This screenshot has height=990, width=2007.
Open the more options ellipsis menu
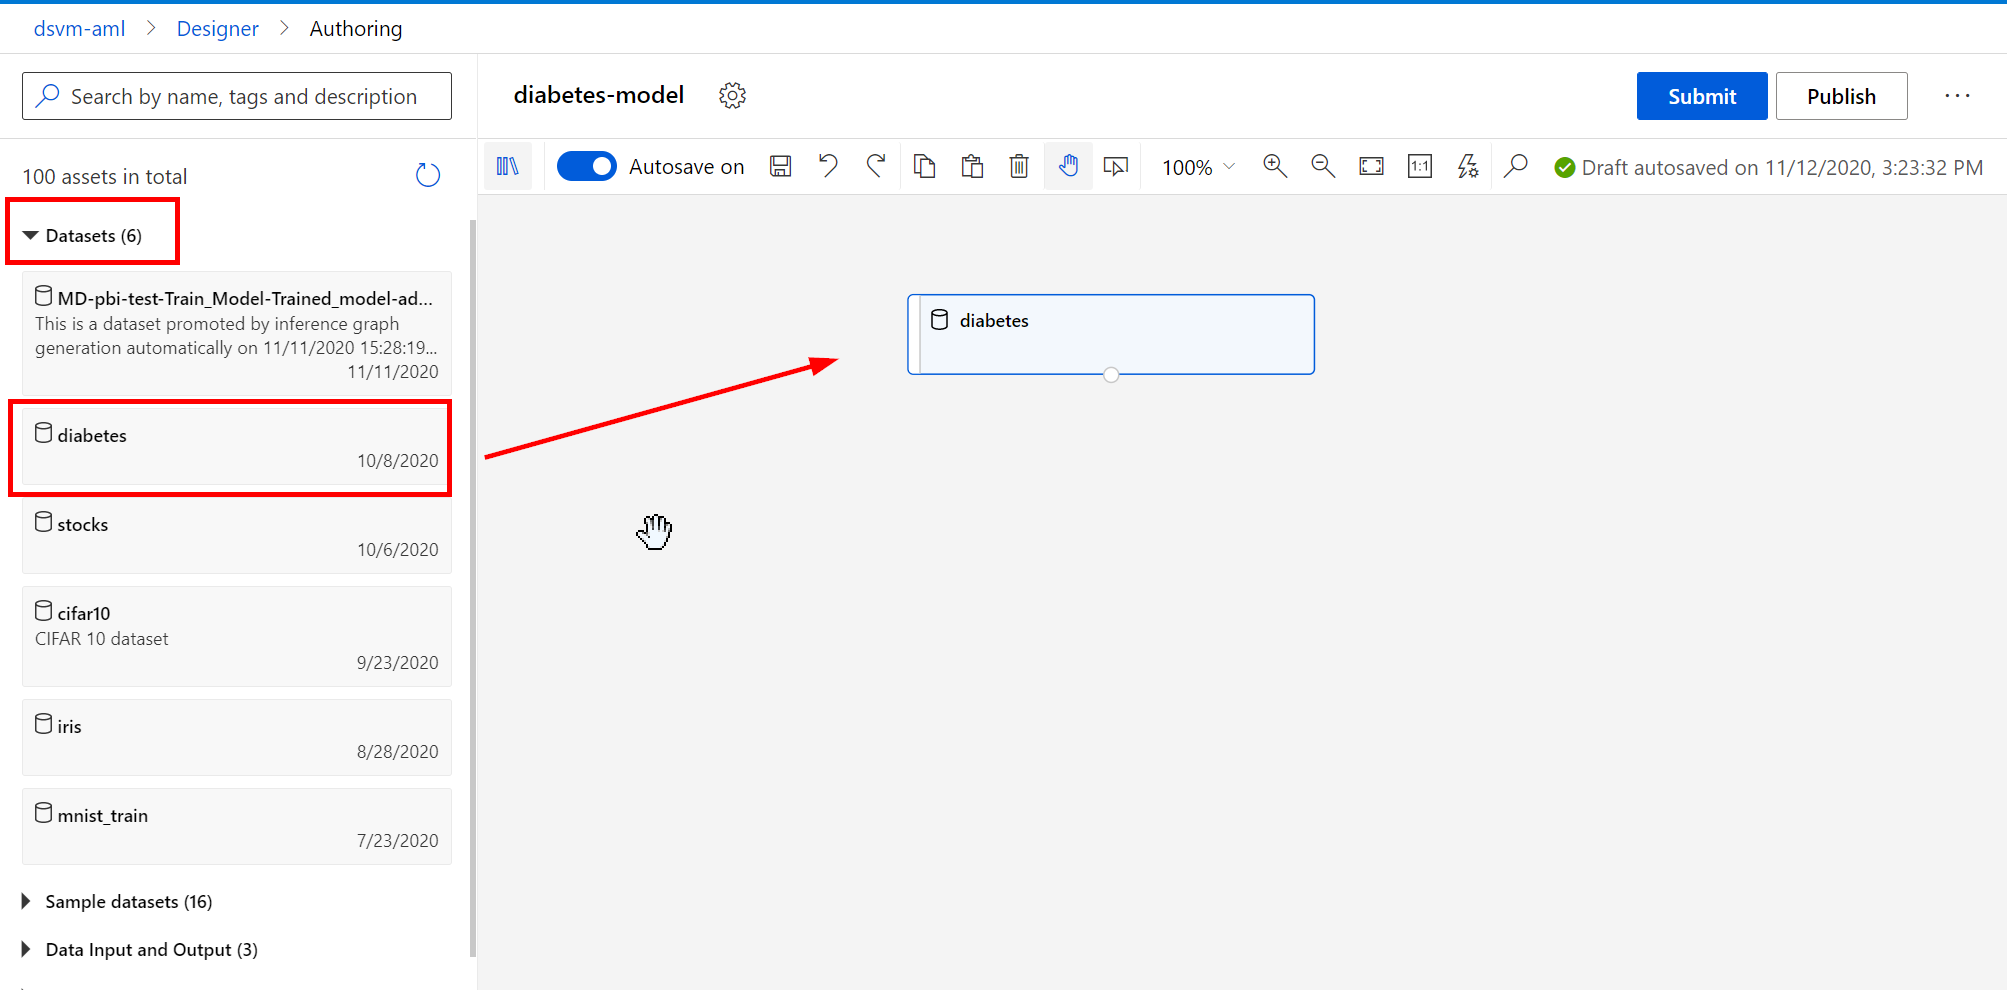point(1957,96)
